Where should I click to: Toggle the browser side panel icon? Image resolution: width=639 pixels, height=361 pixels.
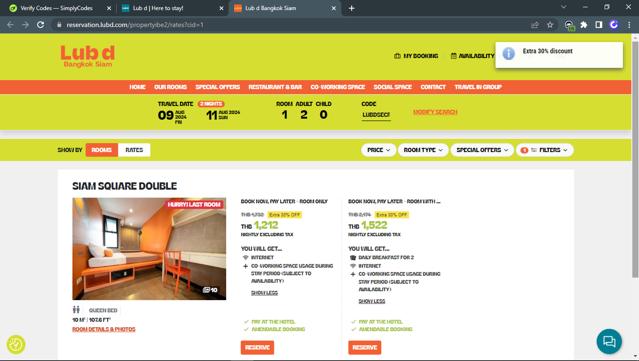[x=599, y=25]
